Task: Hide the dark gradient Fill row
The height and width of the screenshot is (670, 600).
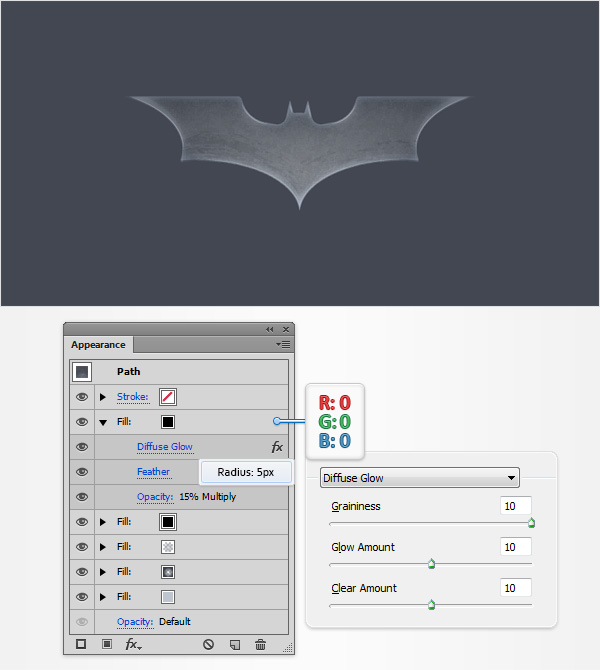Action: (82, 572)
